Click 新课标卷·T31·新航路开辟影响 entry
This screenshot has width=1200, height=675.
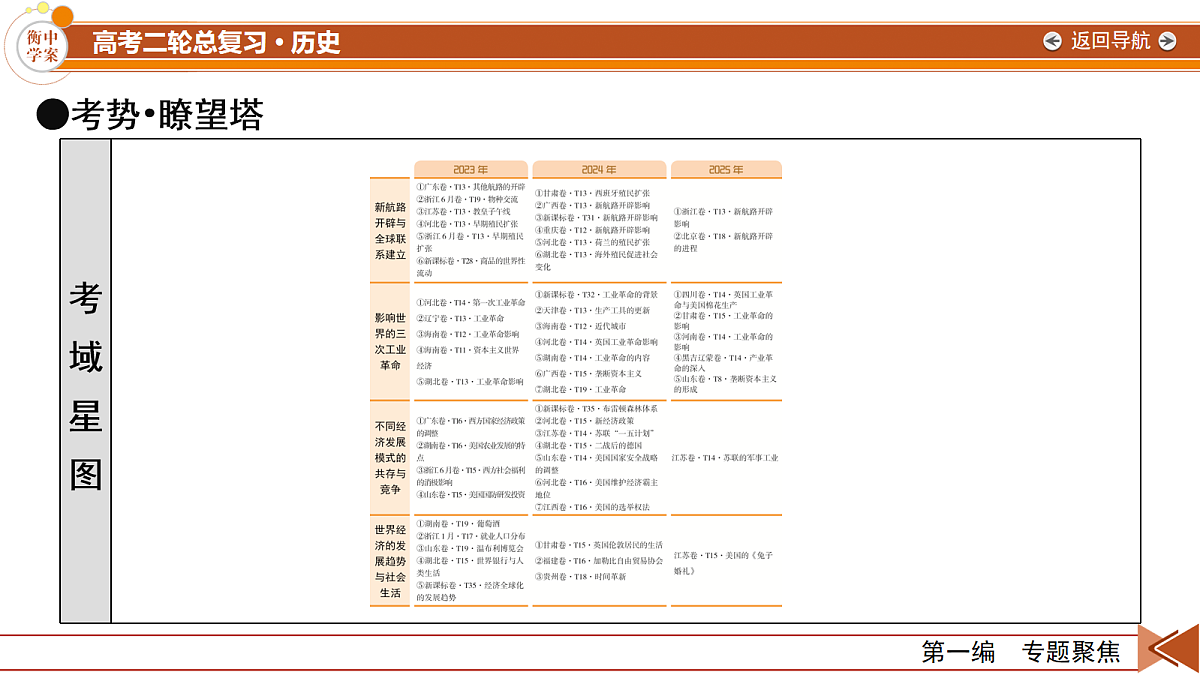596,217
